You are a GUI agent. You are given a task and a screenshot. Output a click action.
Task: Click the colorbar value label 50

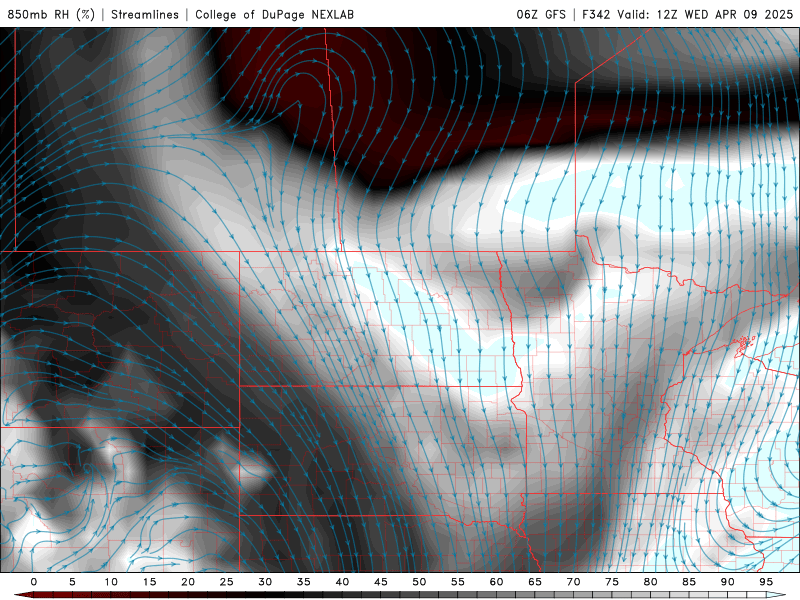click(419, 582)
